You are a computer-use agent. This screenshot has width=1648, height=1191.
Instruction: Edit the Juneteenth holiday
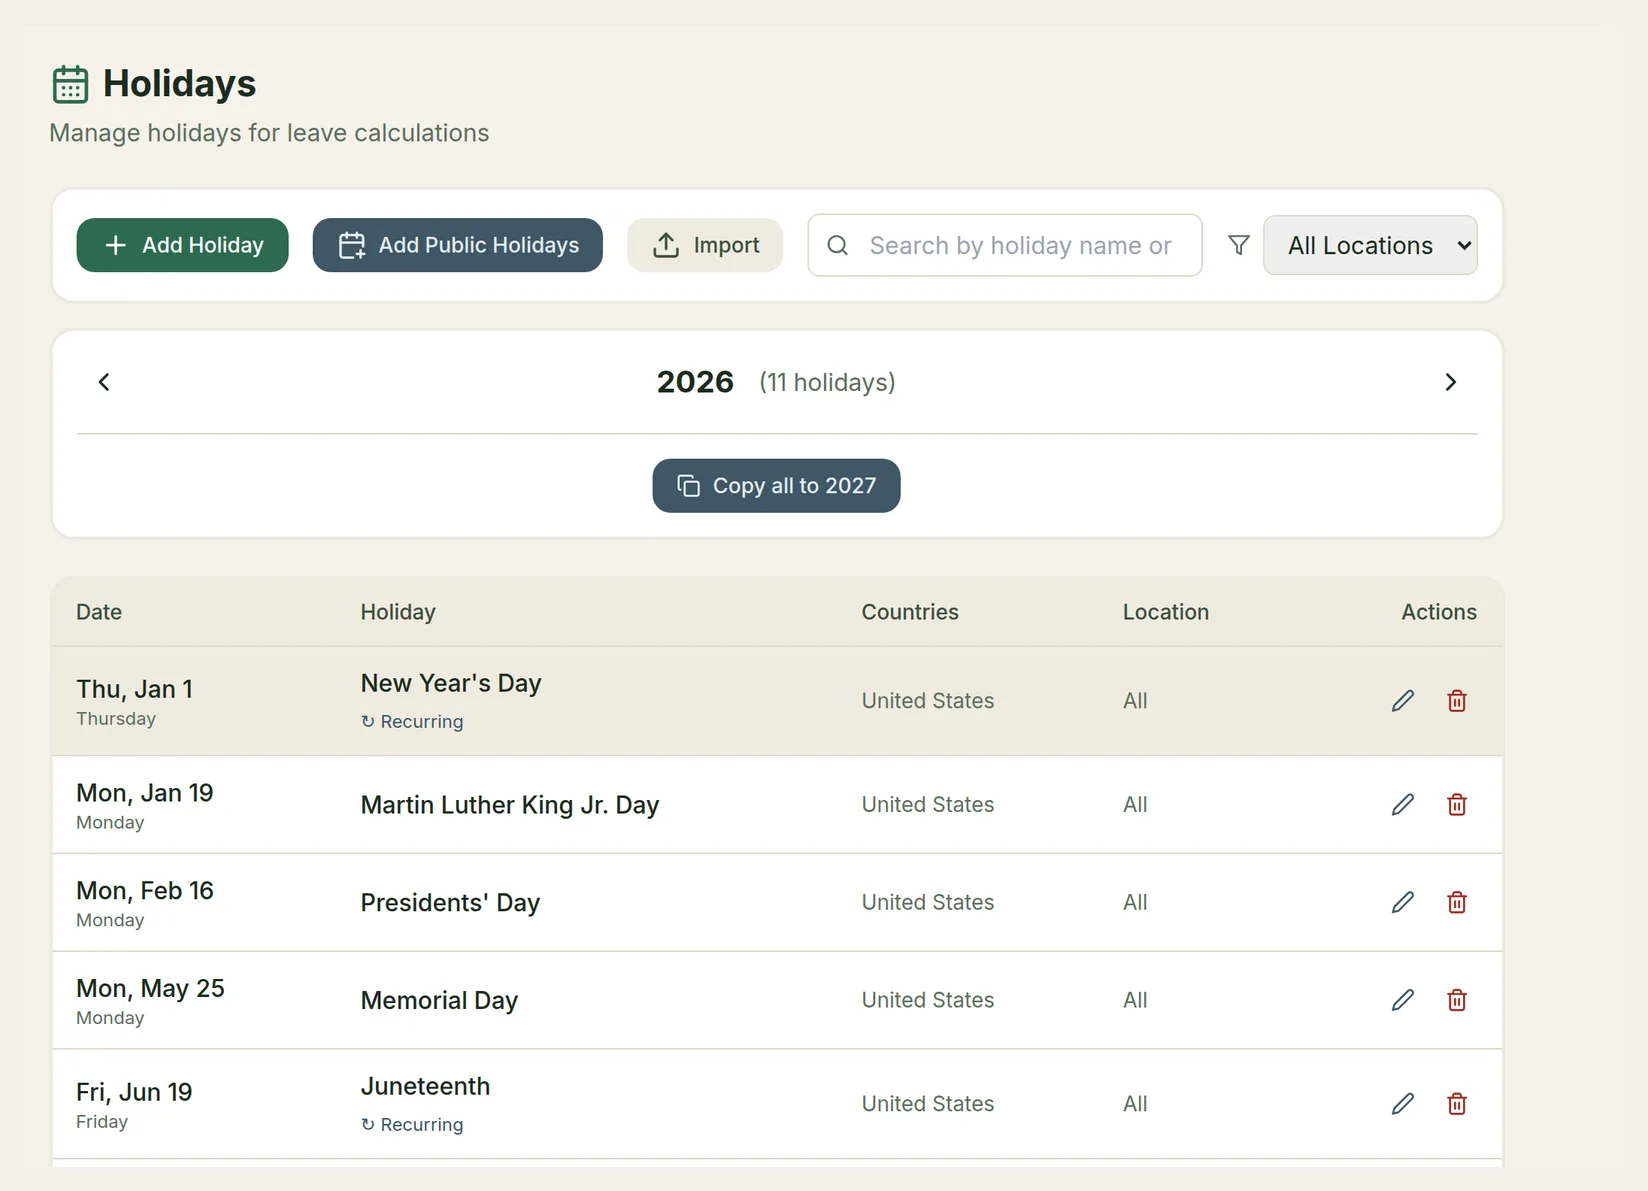point(1403,1104)
